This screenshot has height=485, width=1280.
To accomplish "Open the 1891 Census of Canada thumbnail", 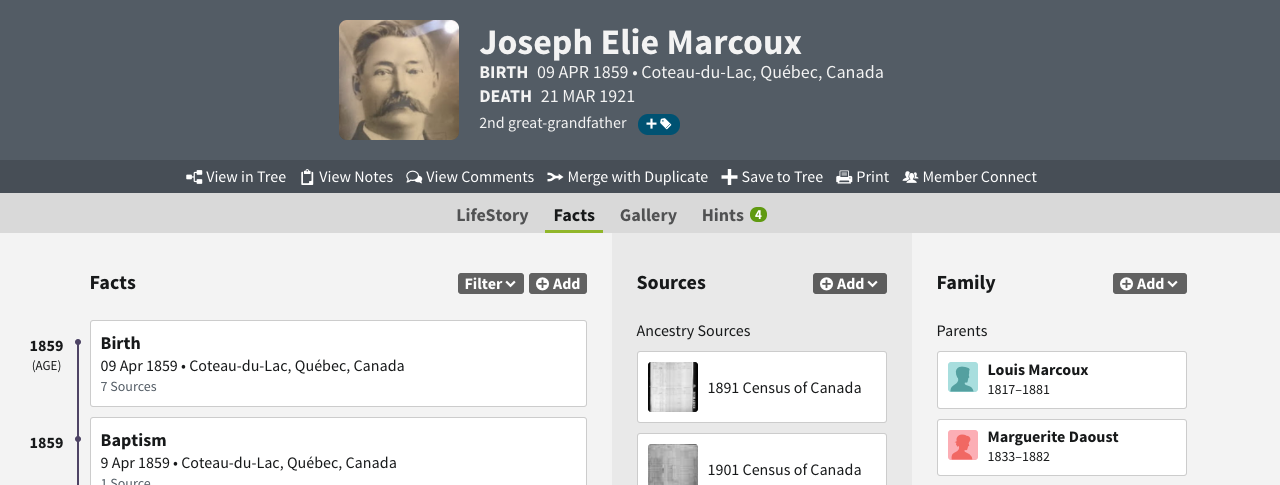I will pos(673,387).
